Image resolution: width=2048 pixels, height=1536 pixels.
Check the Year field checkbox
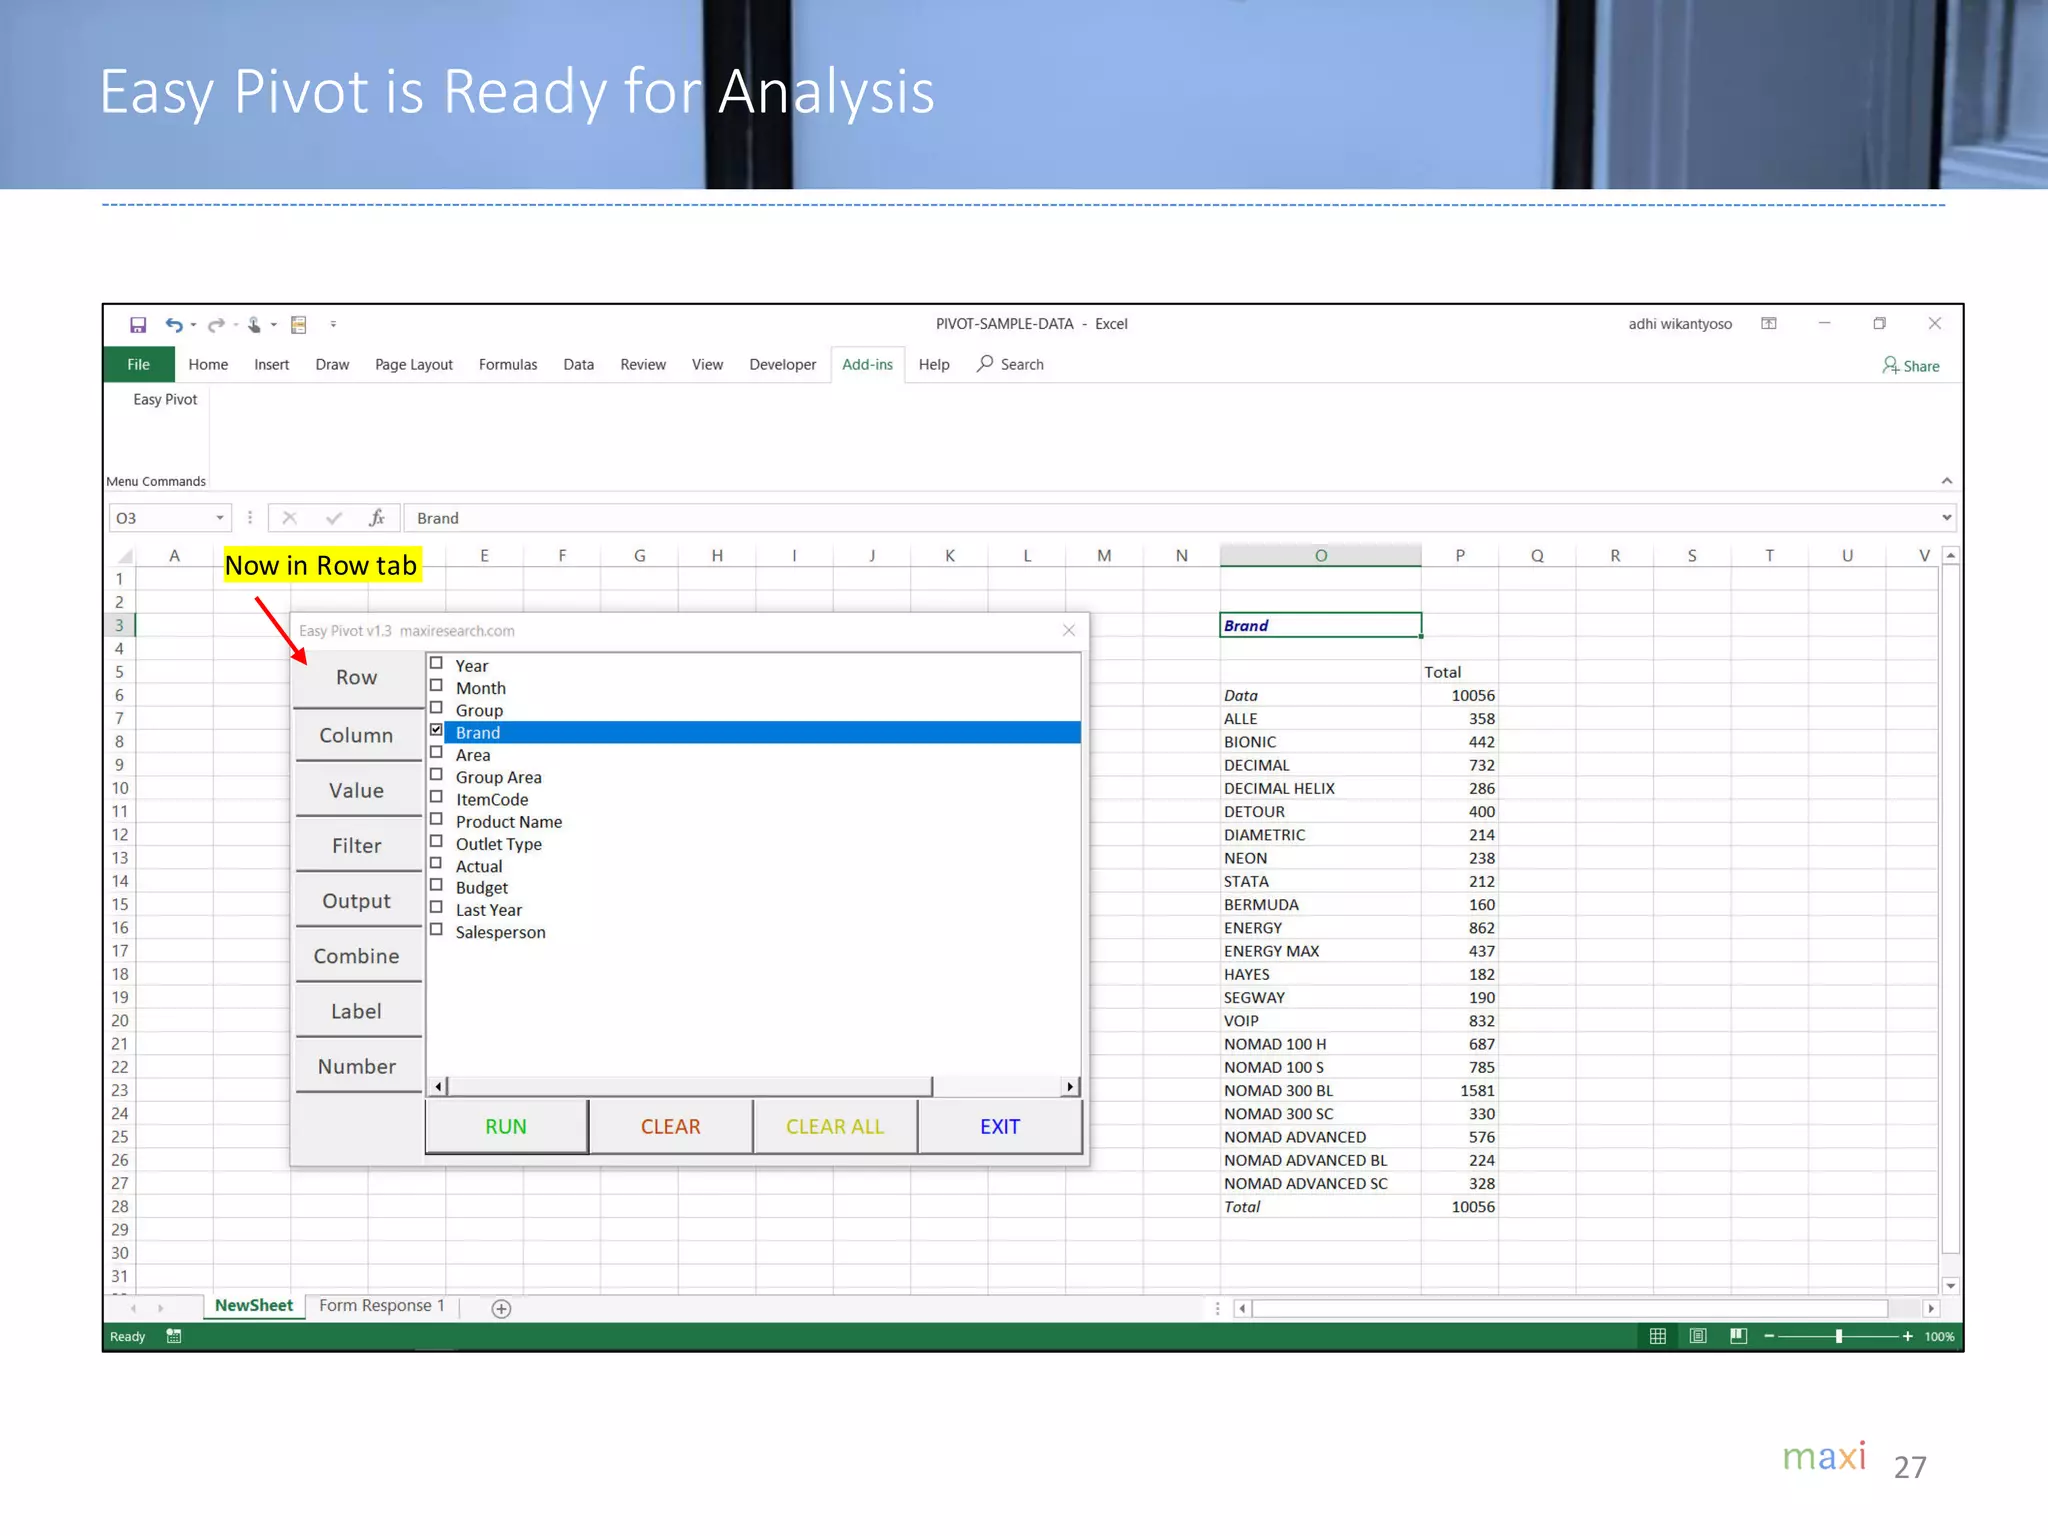click(x=437, y=663)
